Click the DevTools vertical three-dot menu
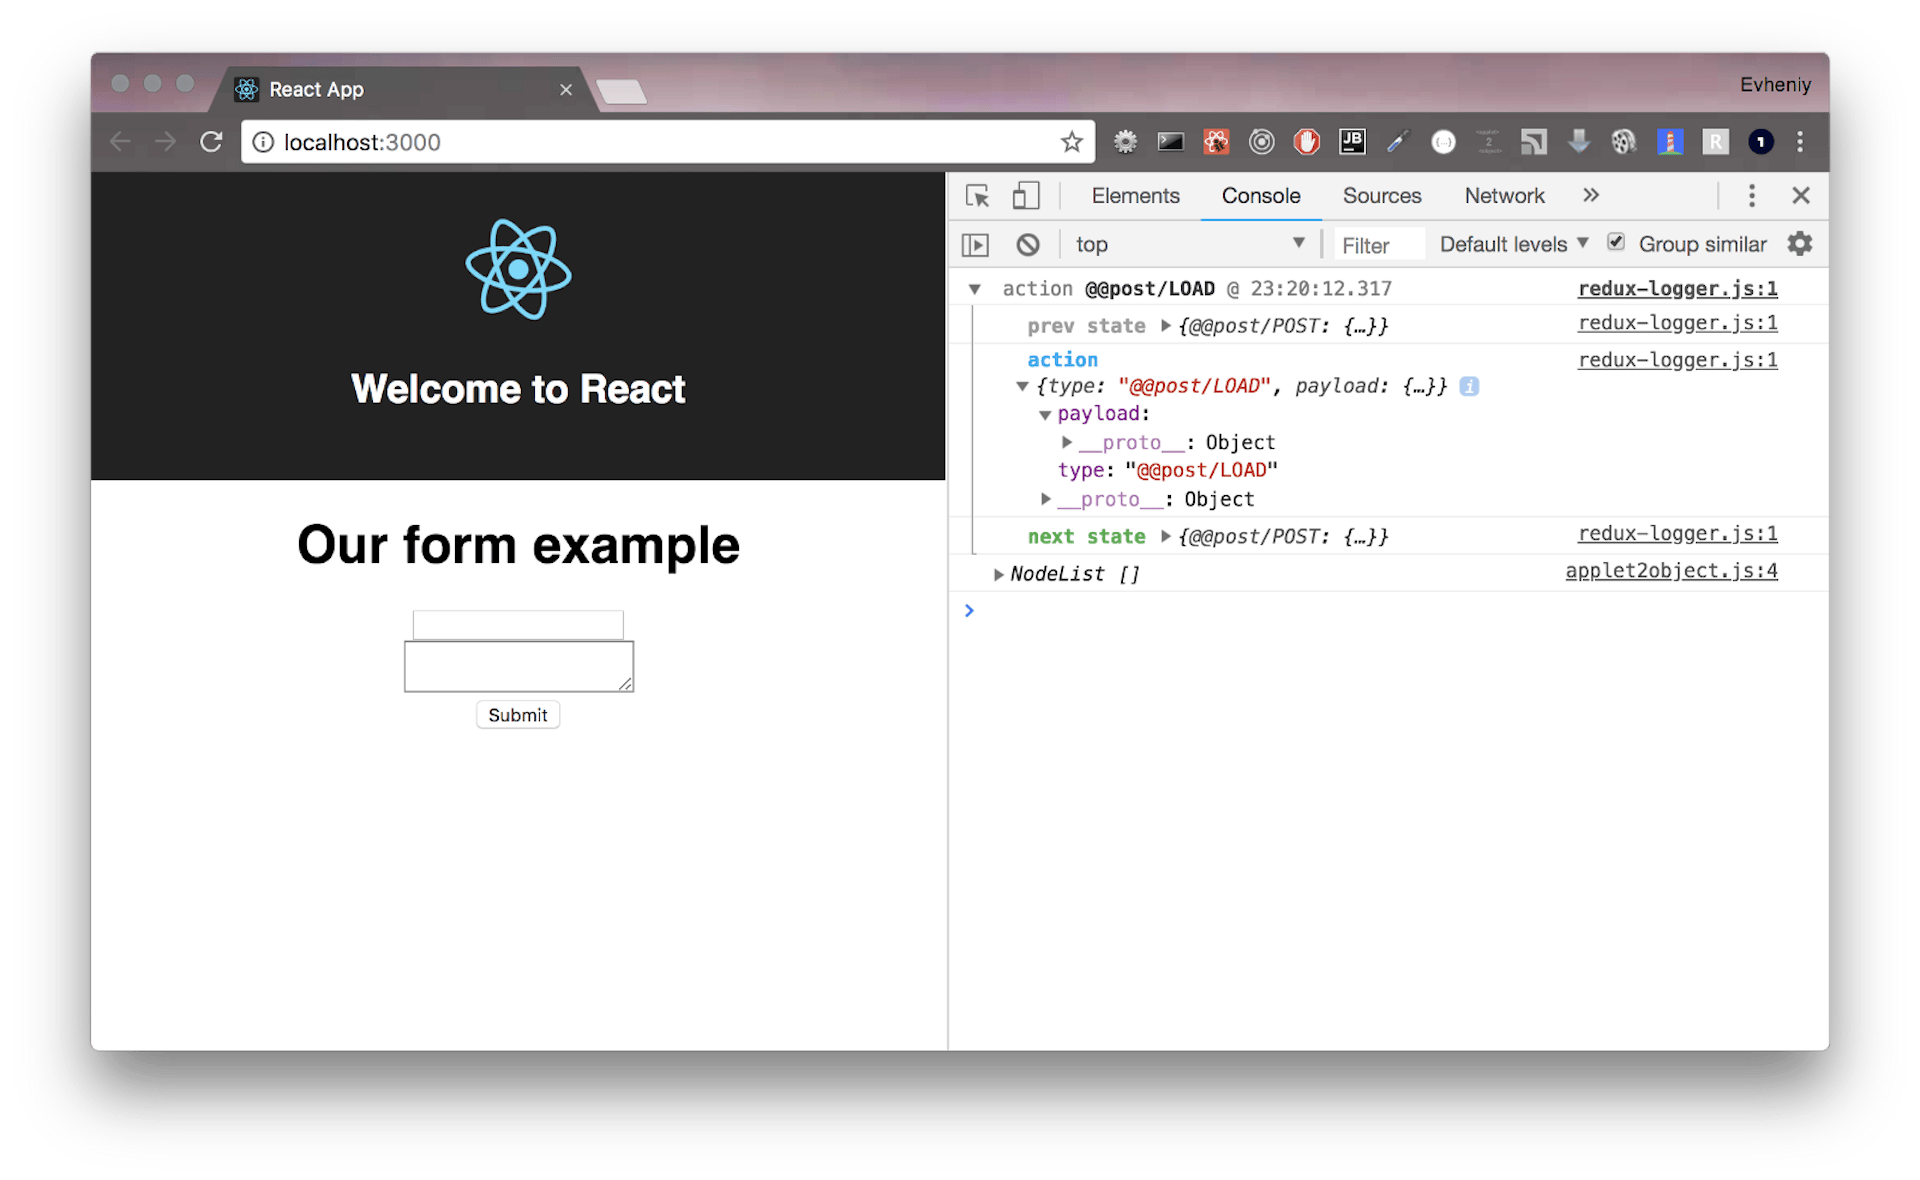 click(1751, 195)
